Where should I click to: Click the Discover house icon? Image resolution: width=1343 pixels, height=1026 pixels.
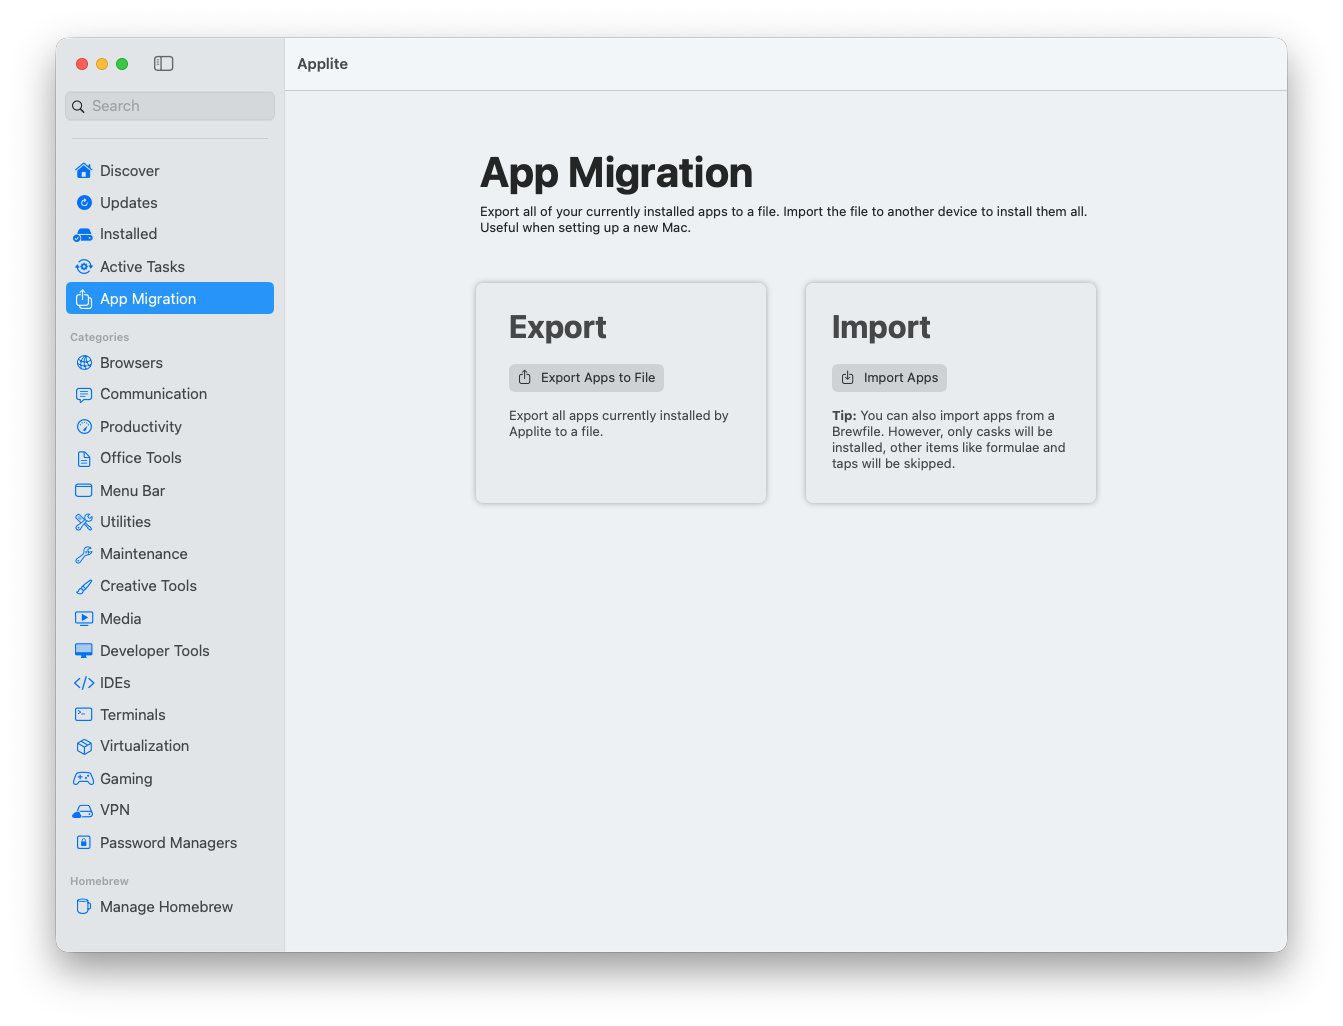pyautogui.click(x=84, y=171)
